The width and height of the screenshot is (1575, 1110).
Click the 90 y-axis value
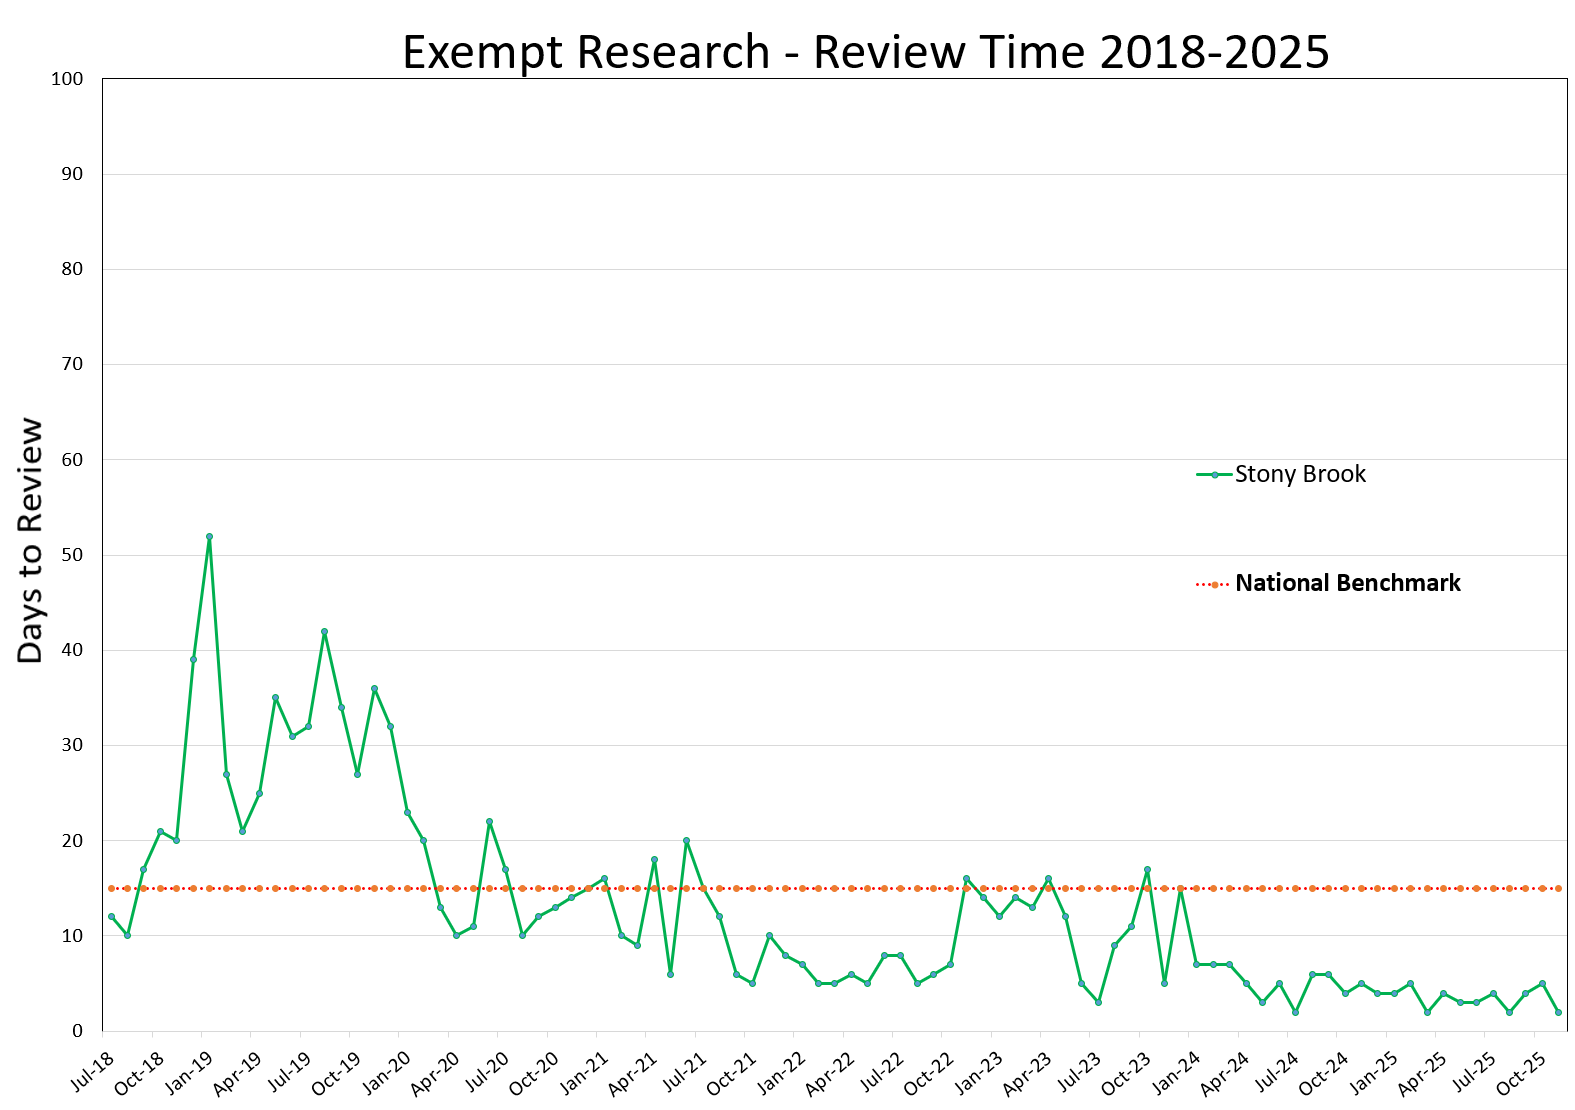point(73,174)
